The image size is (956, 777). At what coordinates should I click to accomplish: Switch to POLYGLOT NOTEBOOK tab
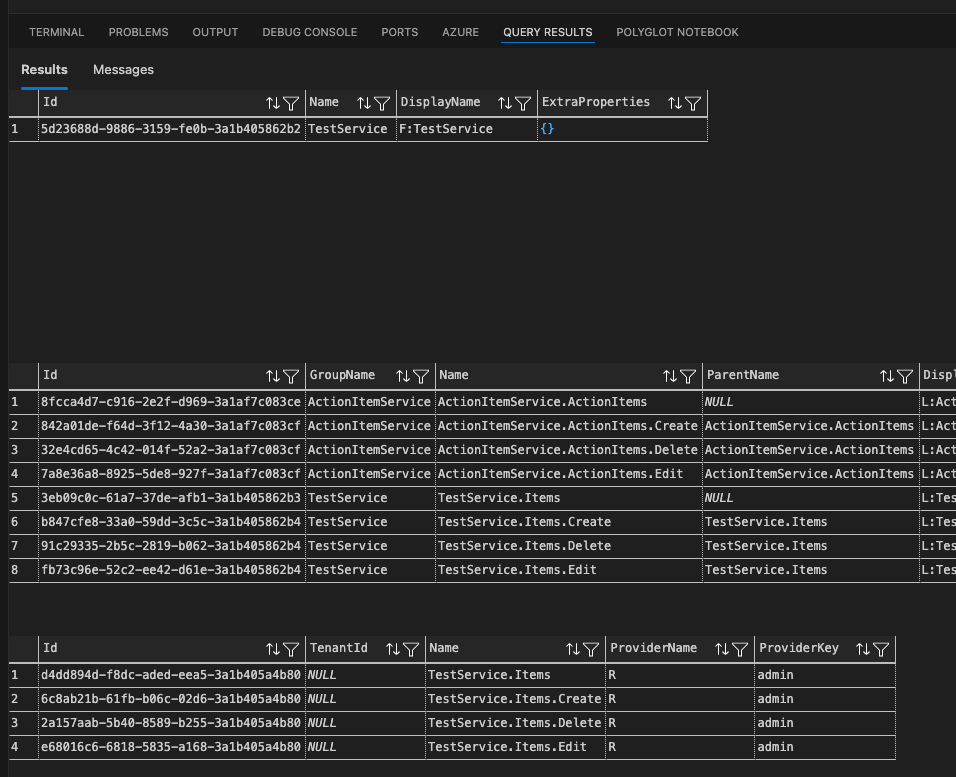click(677, 32)
